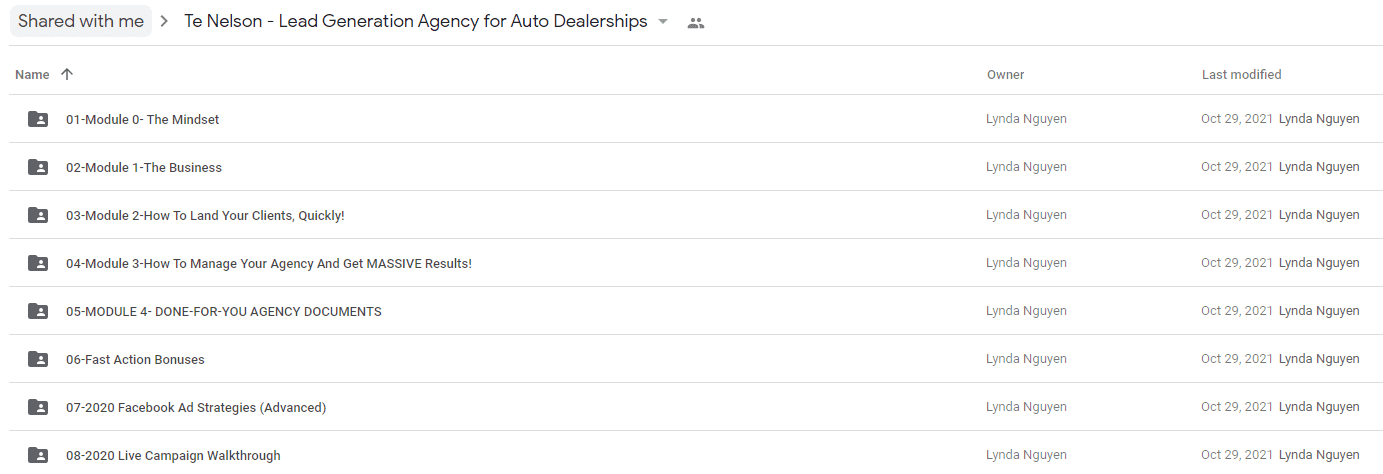Viewport: 1383px width, 474px height.
Task: Click folder icon for 06-Fast Action Bonuses
Action: pyautogui.click(x=38, y=359)
